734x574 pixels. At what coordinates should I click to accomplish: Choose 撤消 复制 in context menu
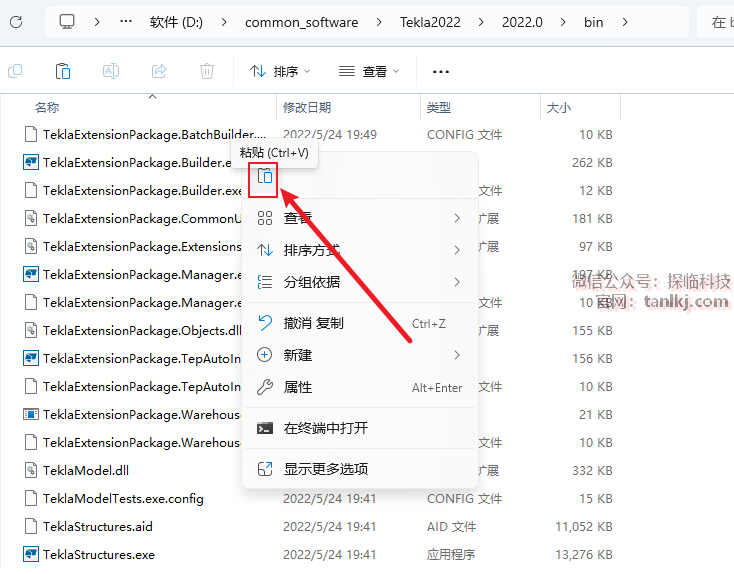click(360, 323)
